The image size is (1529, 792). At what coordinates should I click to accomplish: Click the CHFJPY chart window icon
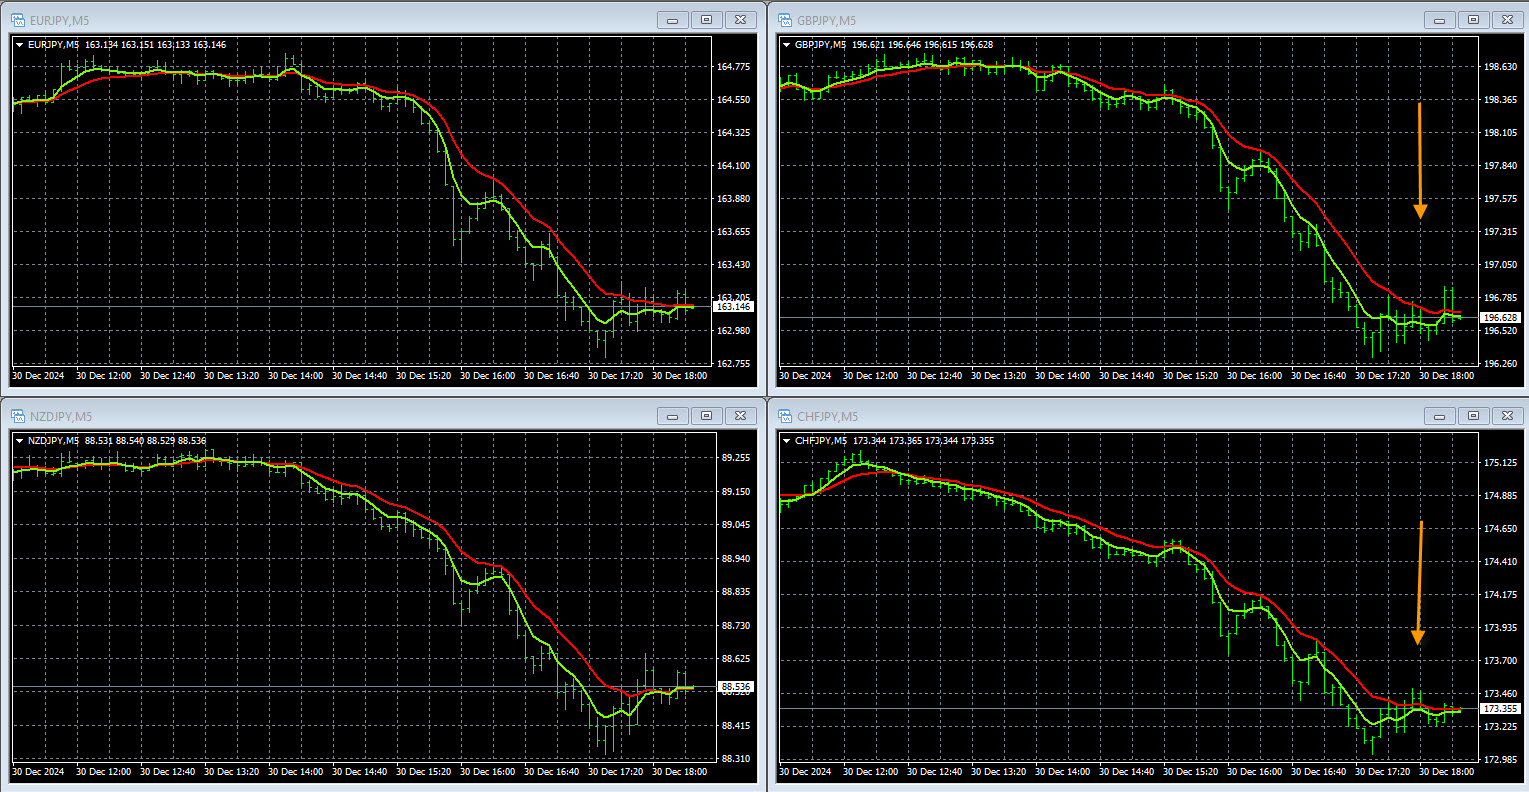pyautogui.click(x=784, y=416)
